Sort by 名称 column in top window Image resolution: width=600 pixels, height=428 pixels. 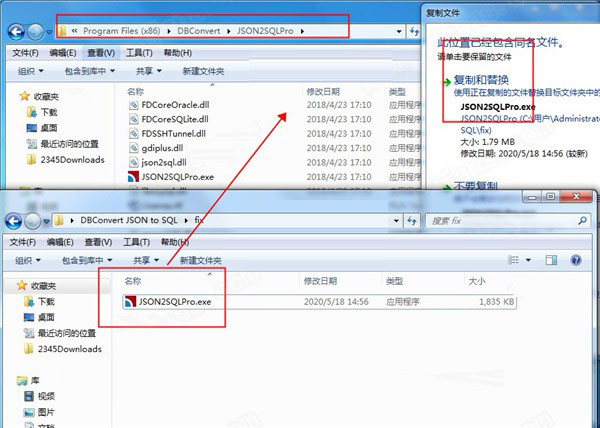135,91
